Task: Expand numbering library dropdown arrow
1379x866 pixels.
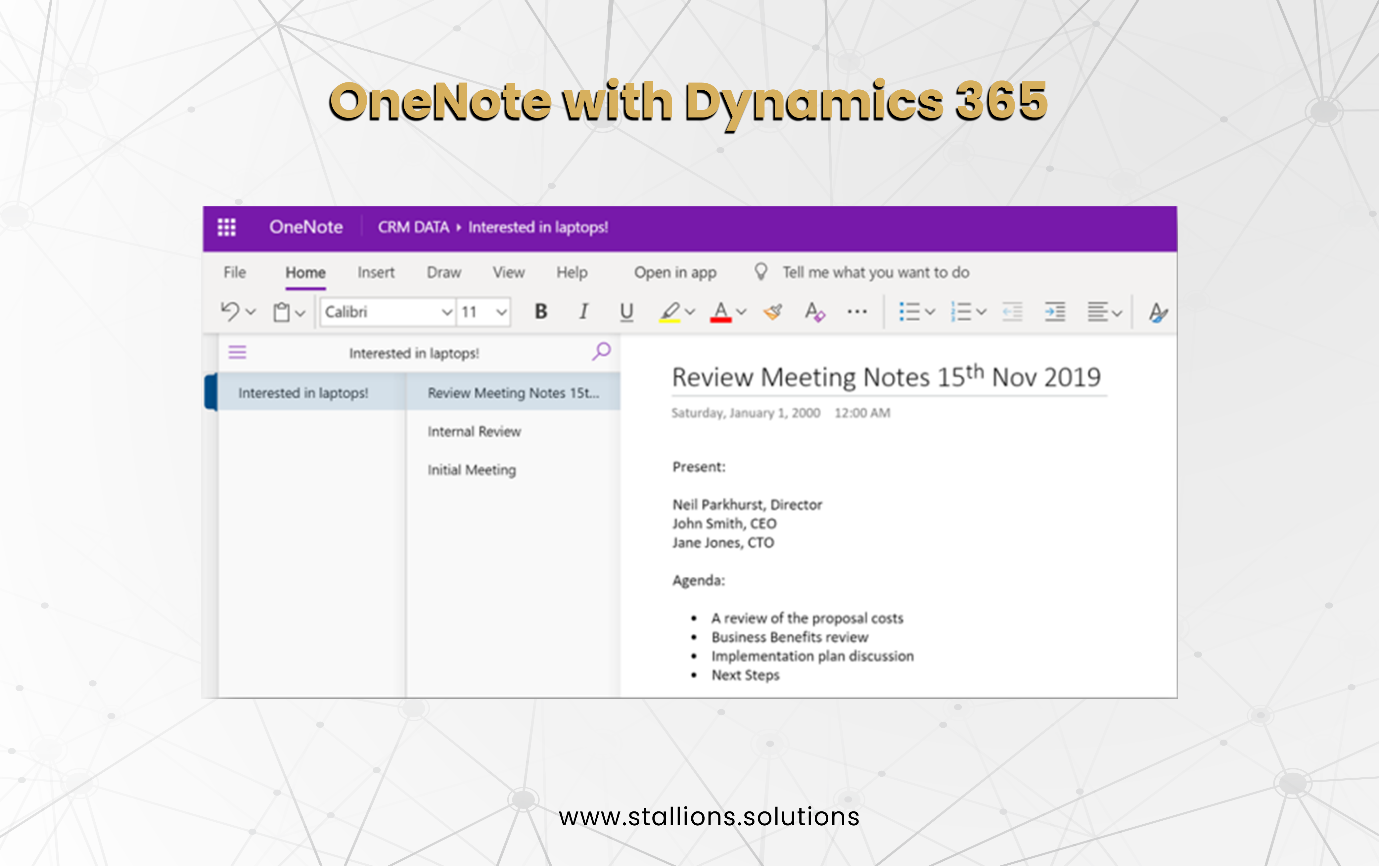Action: (981, 312)
